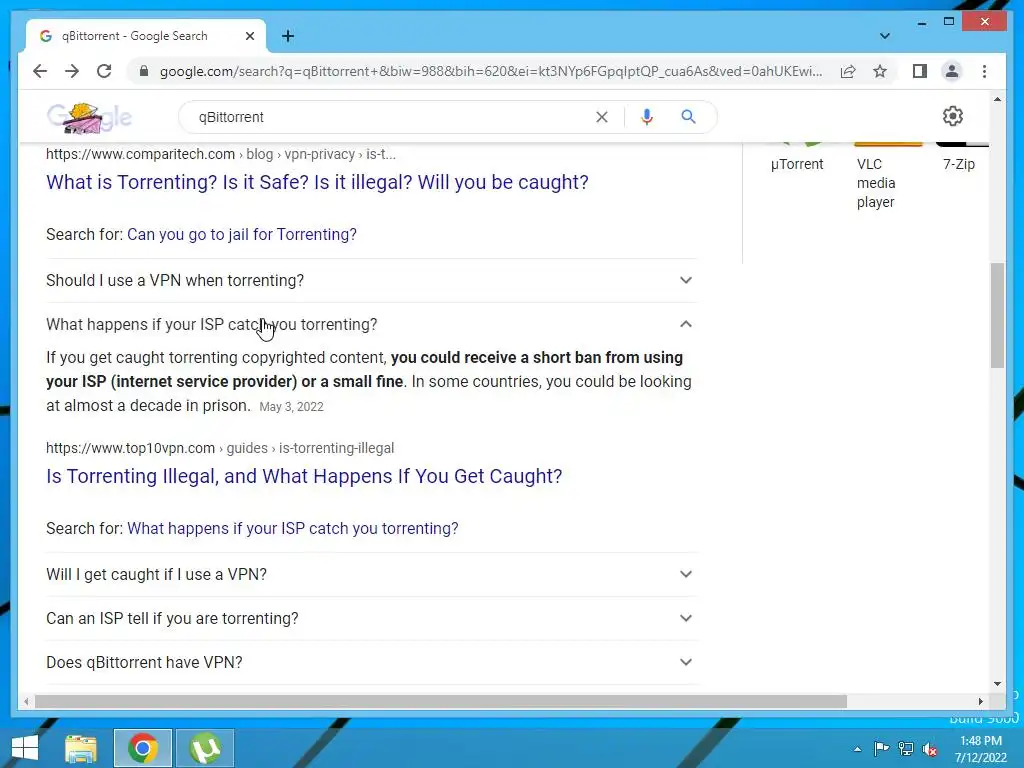Click the browser forward arrow
The height and width of the screenshot is (768, 1024).
click(x=72, y=71)
